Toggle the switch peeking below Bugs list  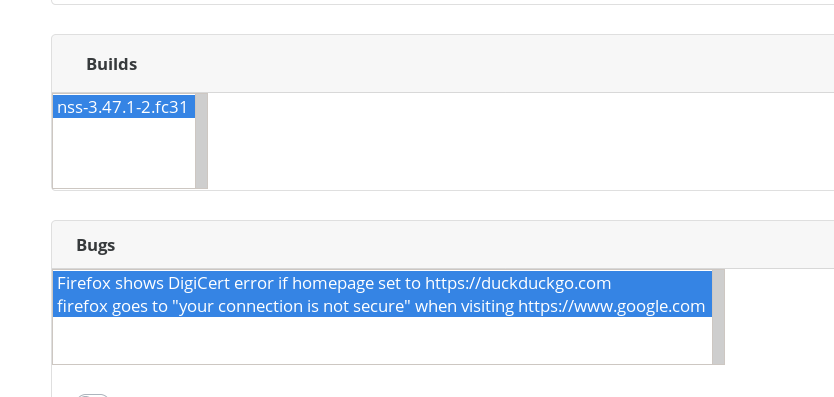(93, 395)
